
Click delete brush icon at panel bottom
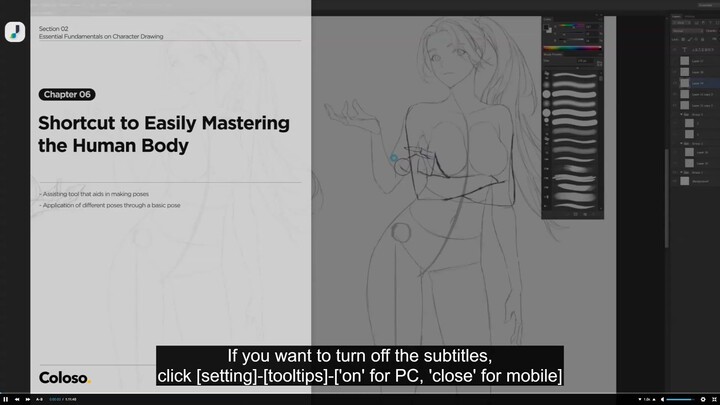click(593, 214)
